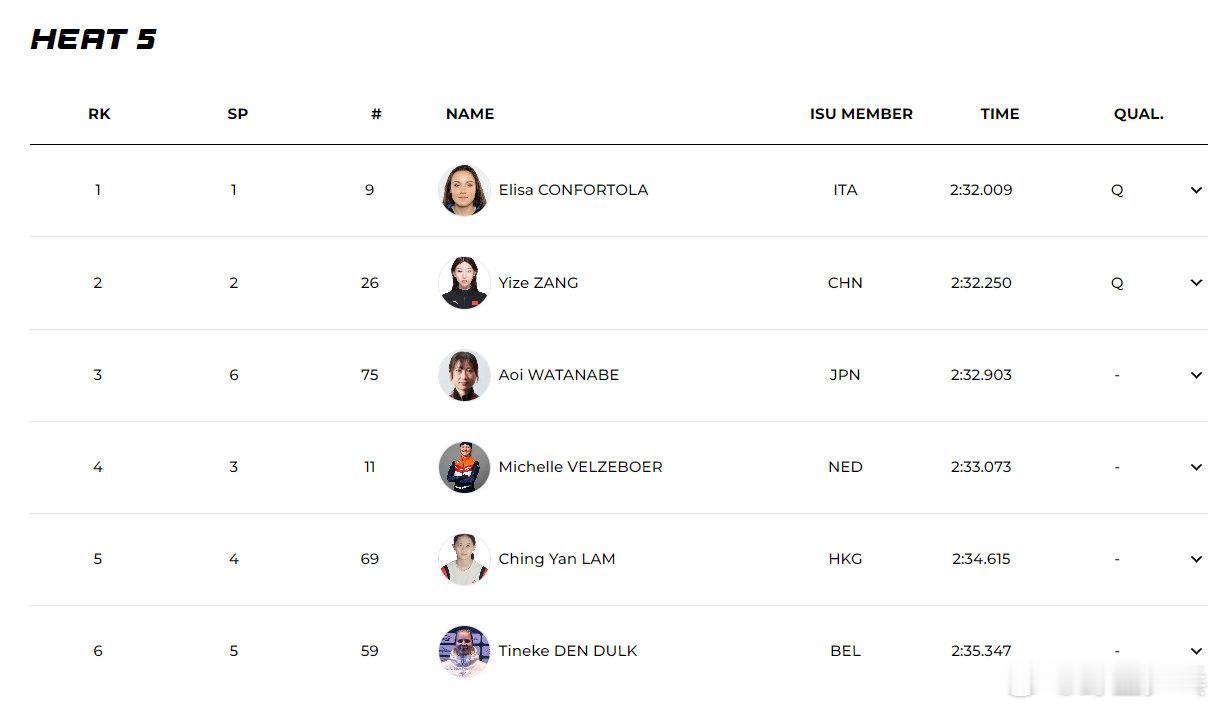Click the HEAT 5 heading
Viewport: 1218px width, 709px height.
94,39
